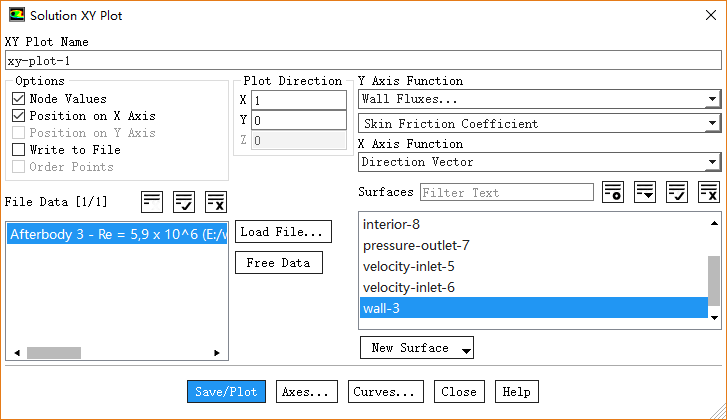The width and height of the screenshot is (727, 420).
Task: Select all surfaces icon
Action: pos(677,192)
